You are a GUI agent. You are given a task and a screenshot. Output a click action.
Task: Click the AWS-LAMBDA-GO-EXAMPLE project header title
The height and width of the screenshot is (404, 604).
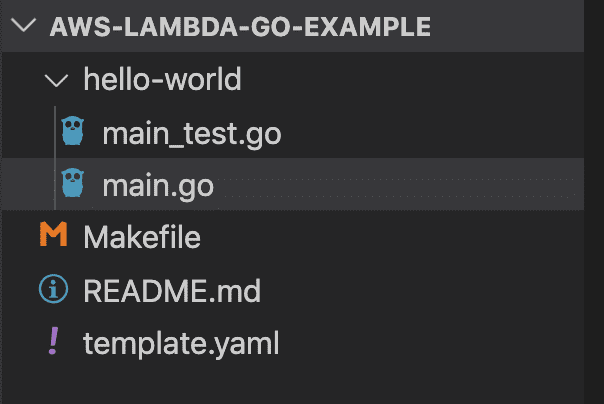(240, 27)
